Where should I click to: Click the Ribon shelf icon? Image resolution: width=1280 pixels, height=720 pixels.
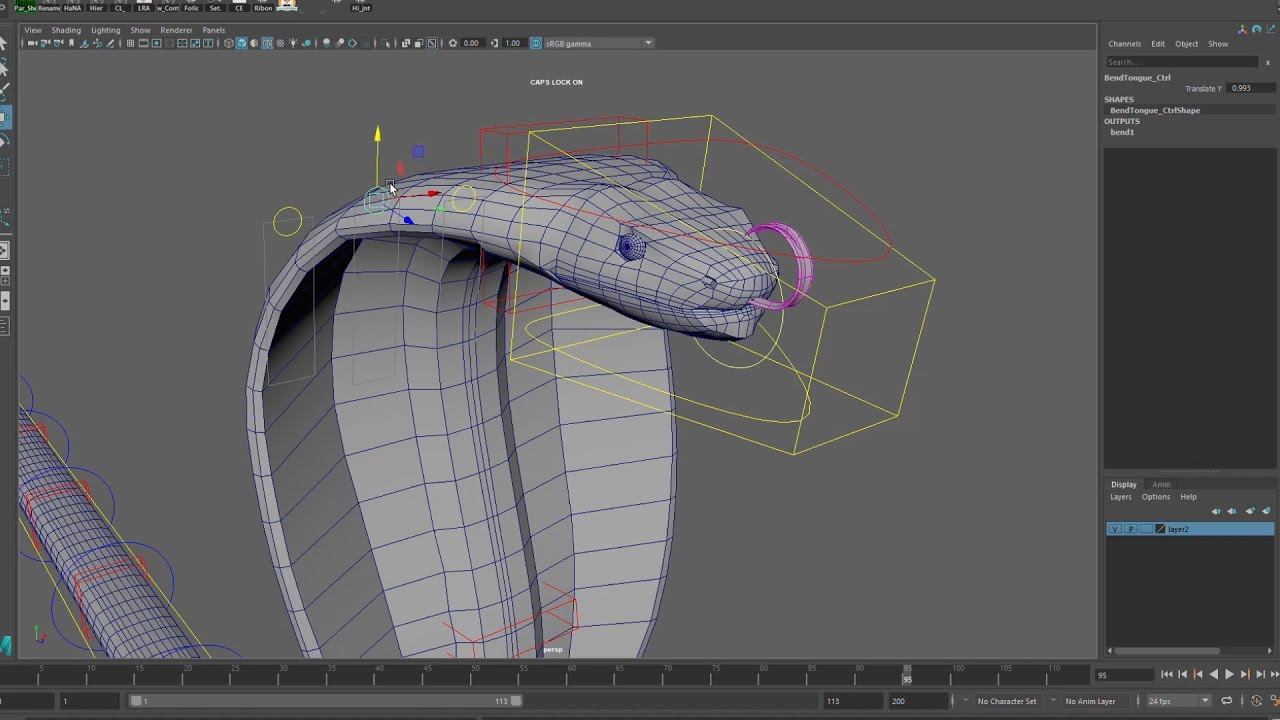263,7
